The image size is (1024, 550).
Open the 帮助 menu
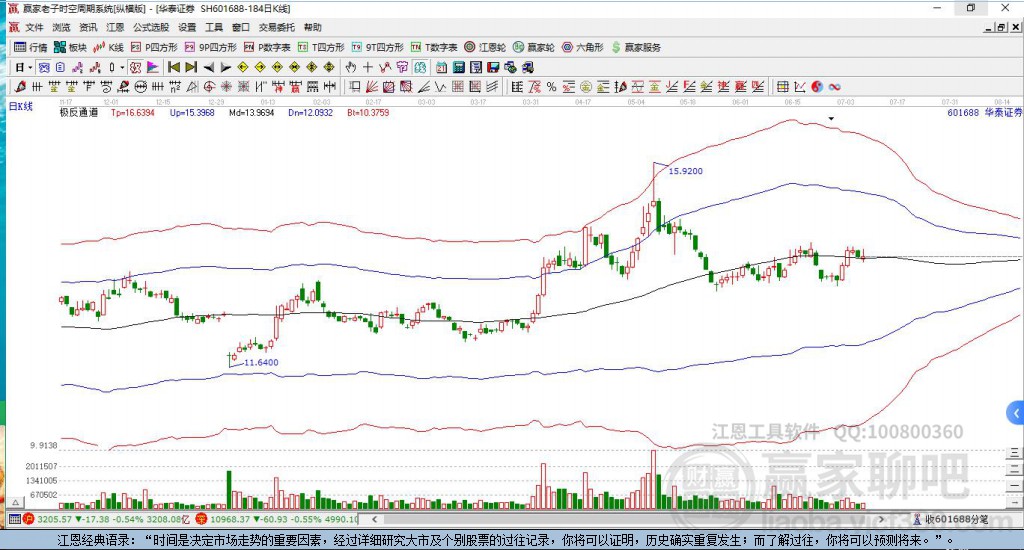(312, 27)
